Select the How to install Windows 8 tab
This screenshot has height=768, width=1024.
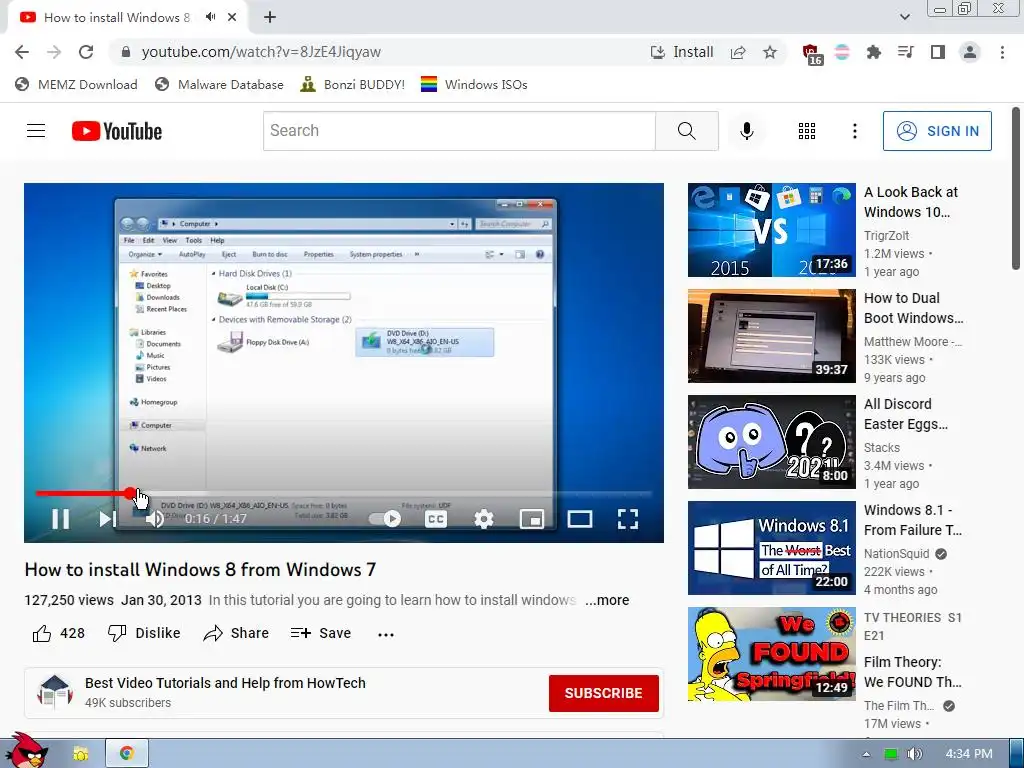(116, 18)
